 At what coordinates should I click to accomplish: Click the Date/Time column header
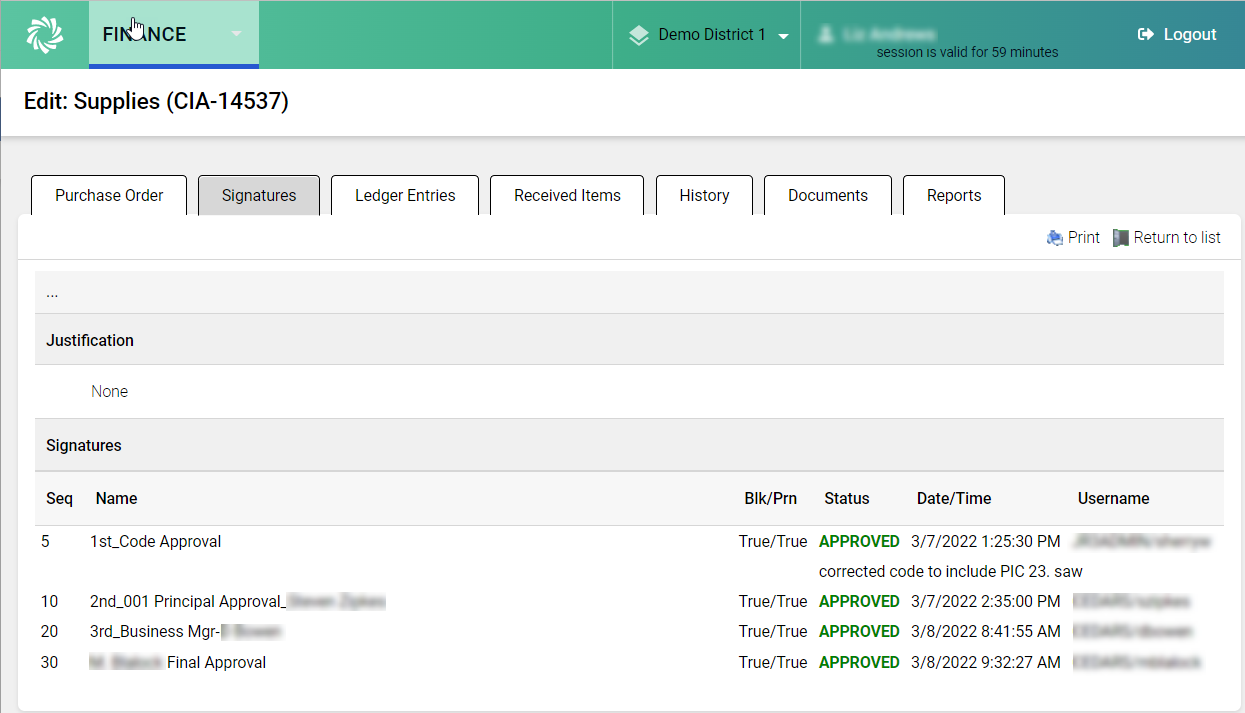coord(954,498)
